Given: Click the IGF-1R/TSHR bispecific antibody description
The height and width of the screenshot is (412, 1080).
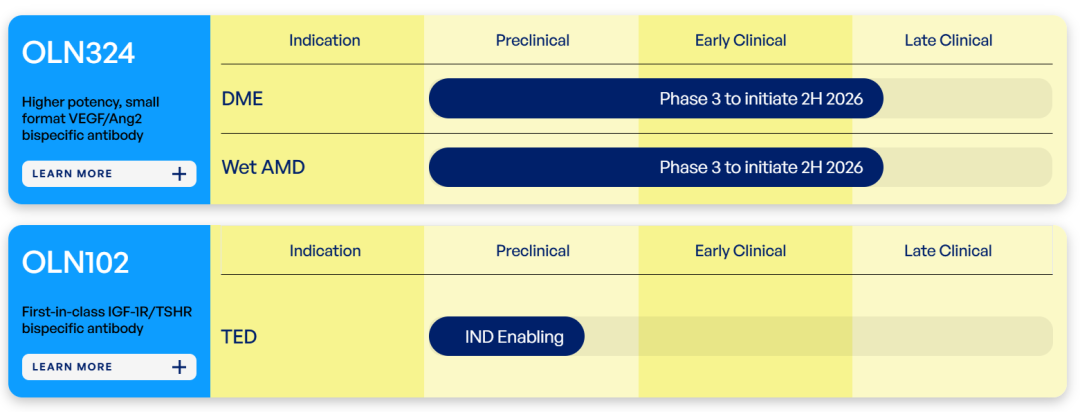Looking at the screenshot, I should (x=107, y=320).
